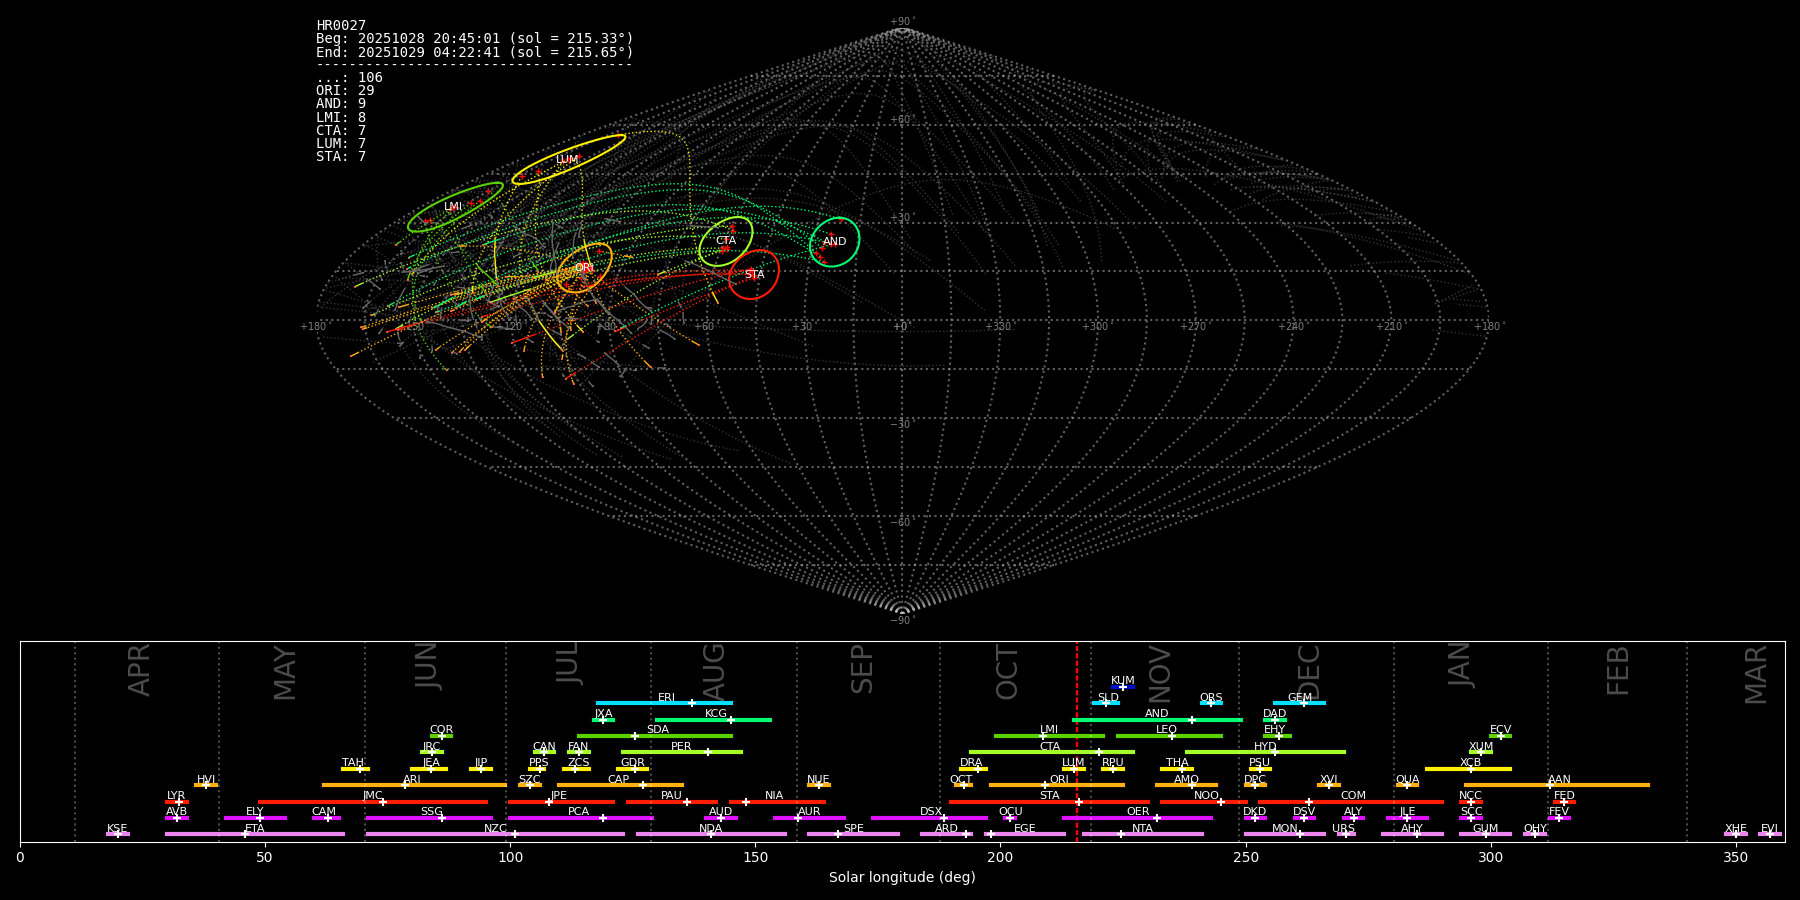Click the SSG shower label in timeline
Image resolution: width=1800 pixels, height=900 pixels.
(431, 812)
